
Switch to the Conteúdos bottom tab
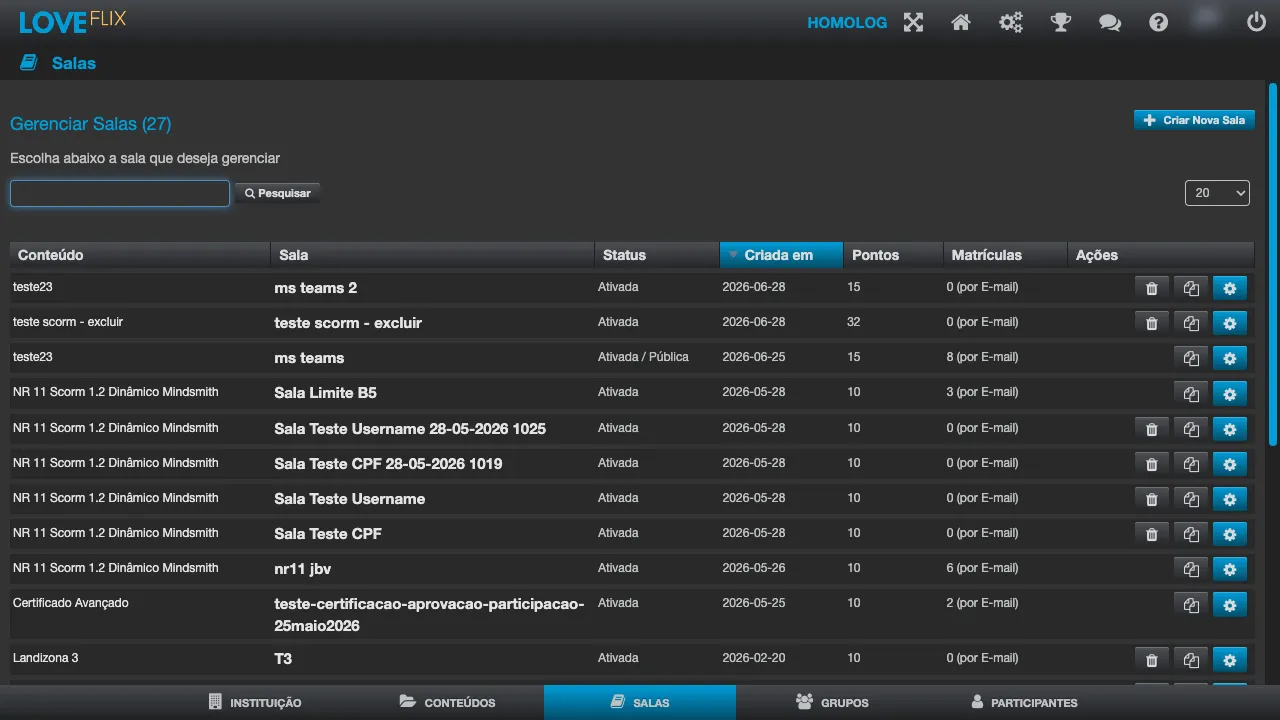448,702
